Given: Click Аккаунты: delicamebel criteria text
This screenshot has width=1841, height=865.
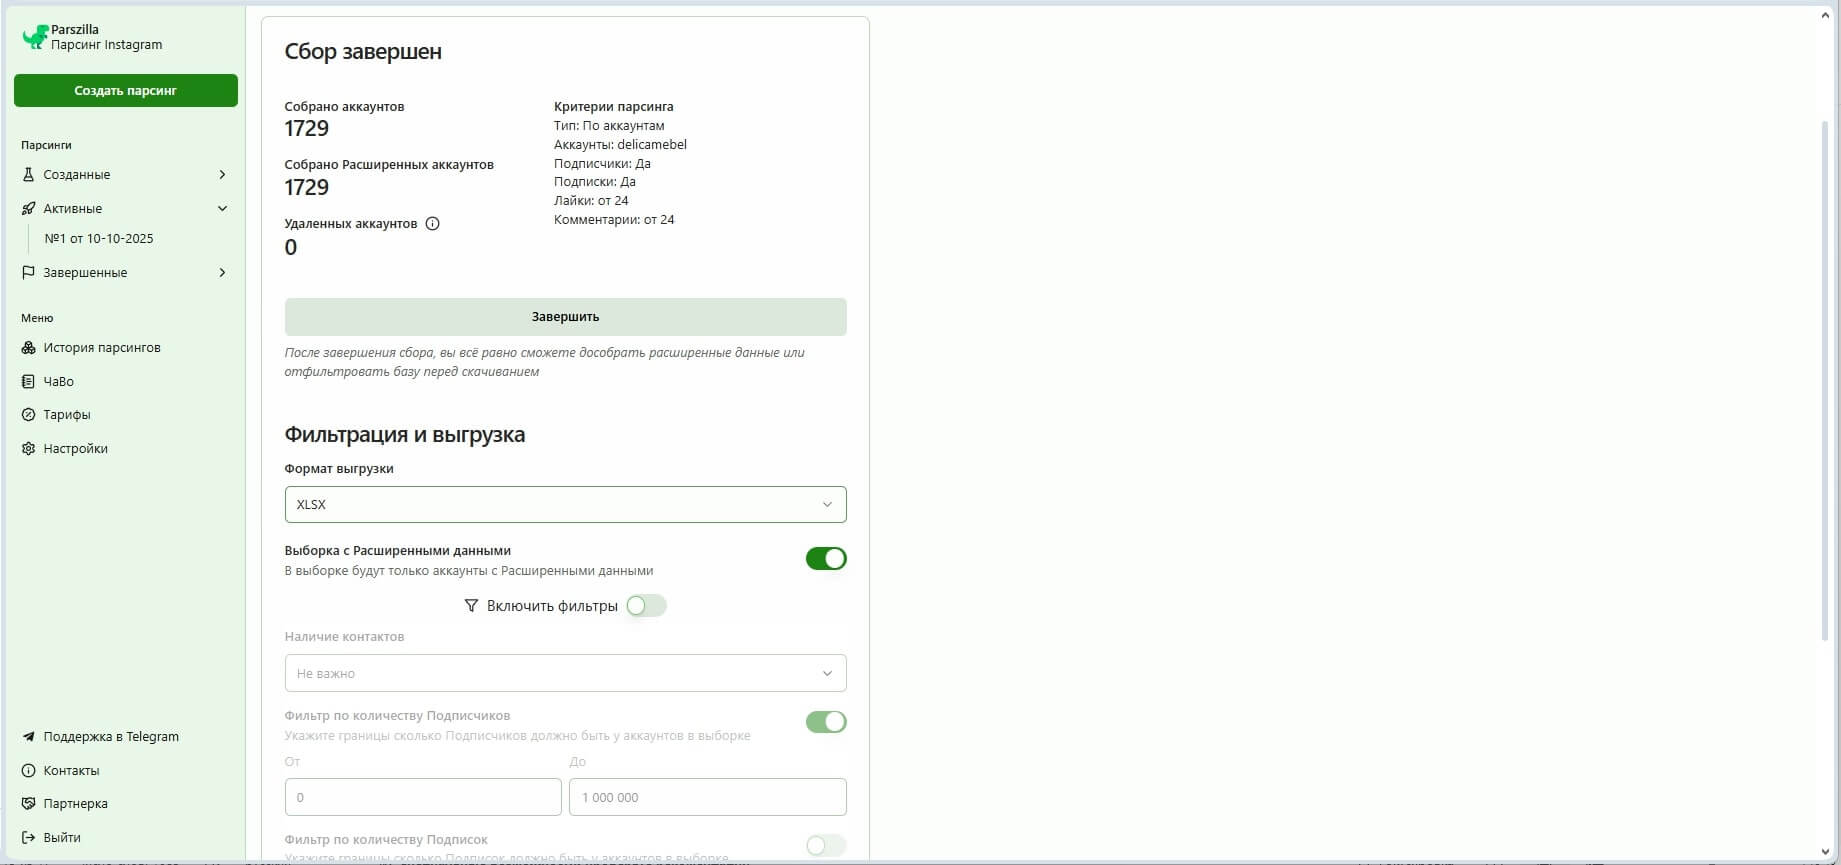Looking at the screenshot, I should click(620, 144).
